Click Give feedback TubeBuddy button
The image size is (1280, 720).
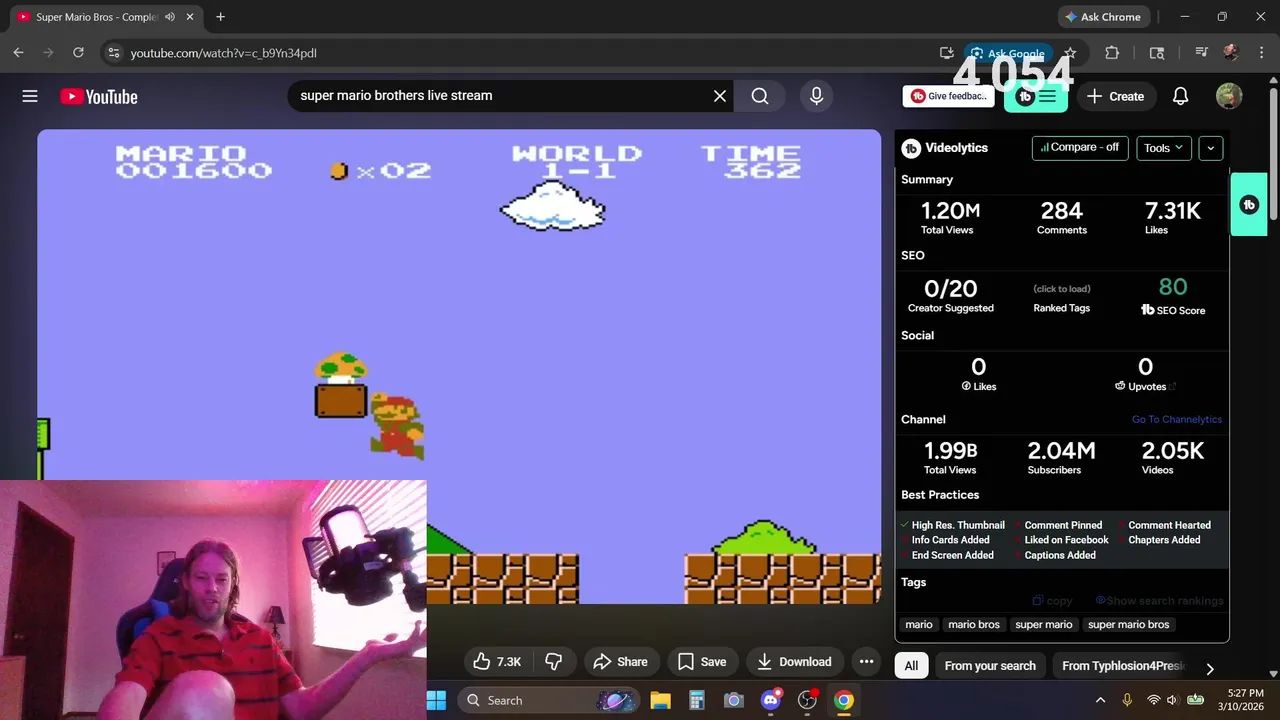click(x=948, y=96)
